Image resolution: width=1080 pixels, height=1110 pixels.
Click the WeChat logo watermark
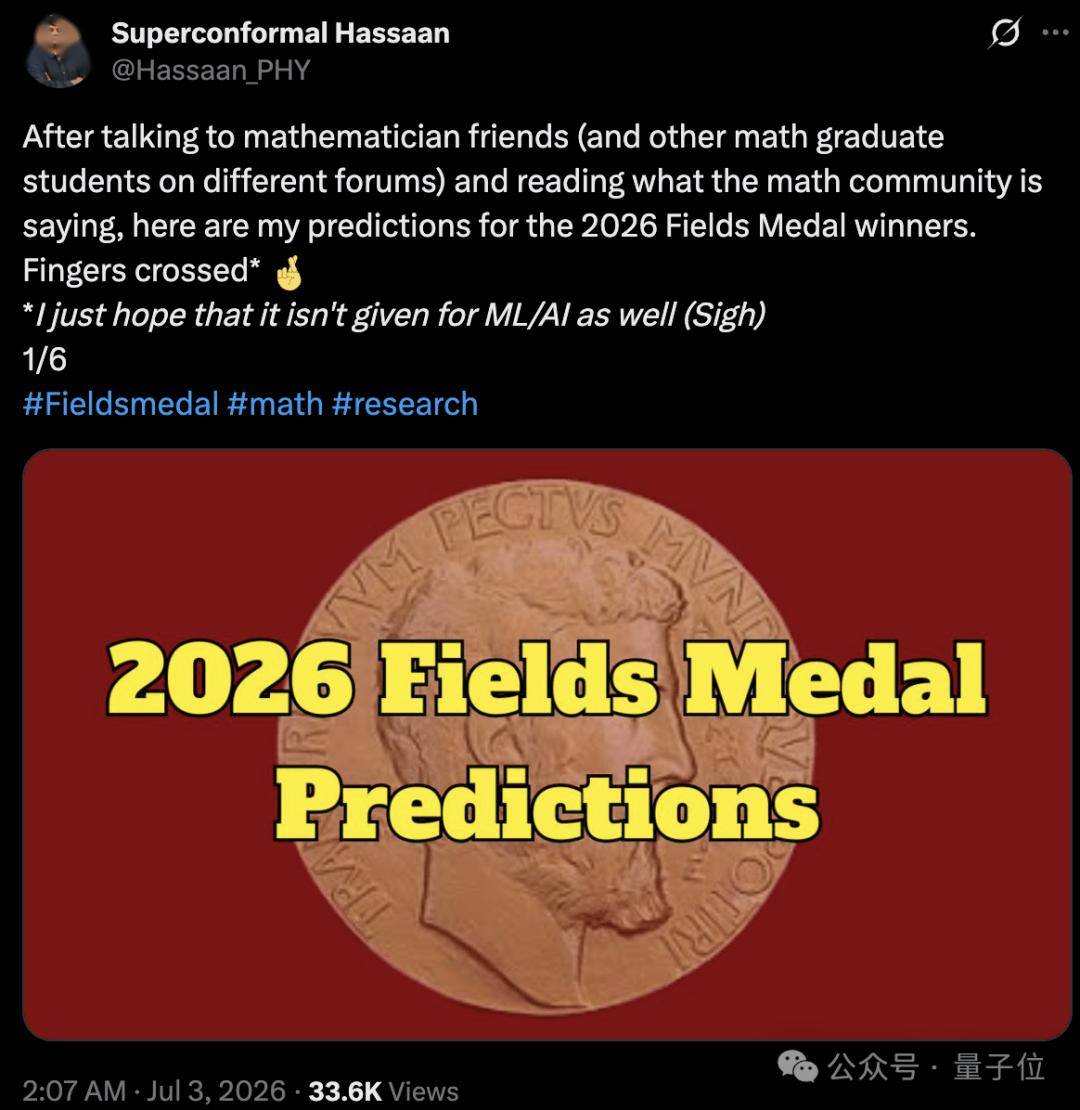click(798, 1066)
